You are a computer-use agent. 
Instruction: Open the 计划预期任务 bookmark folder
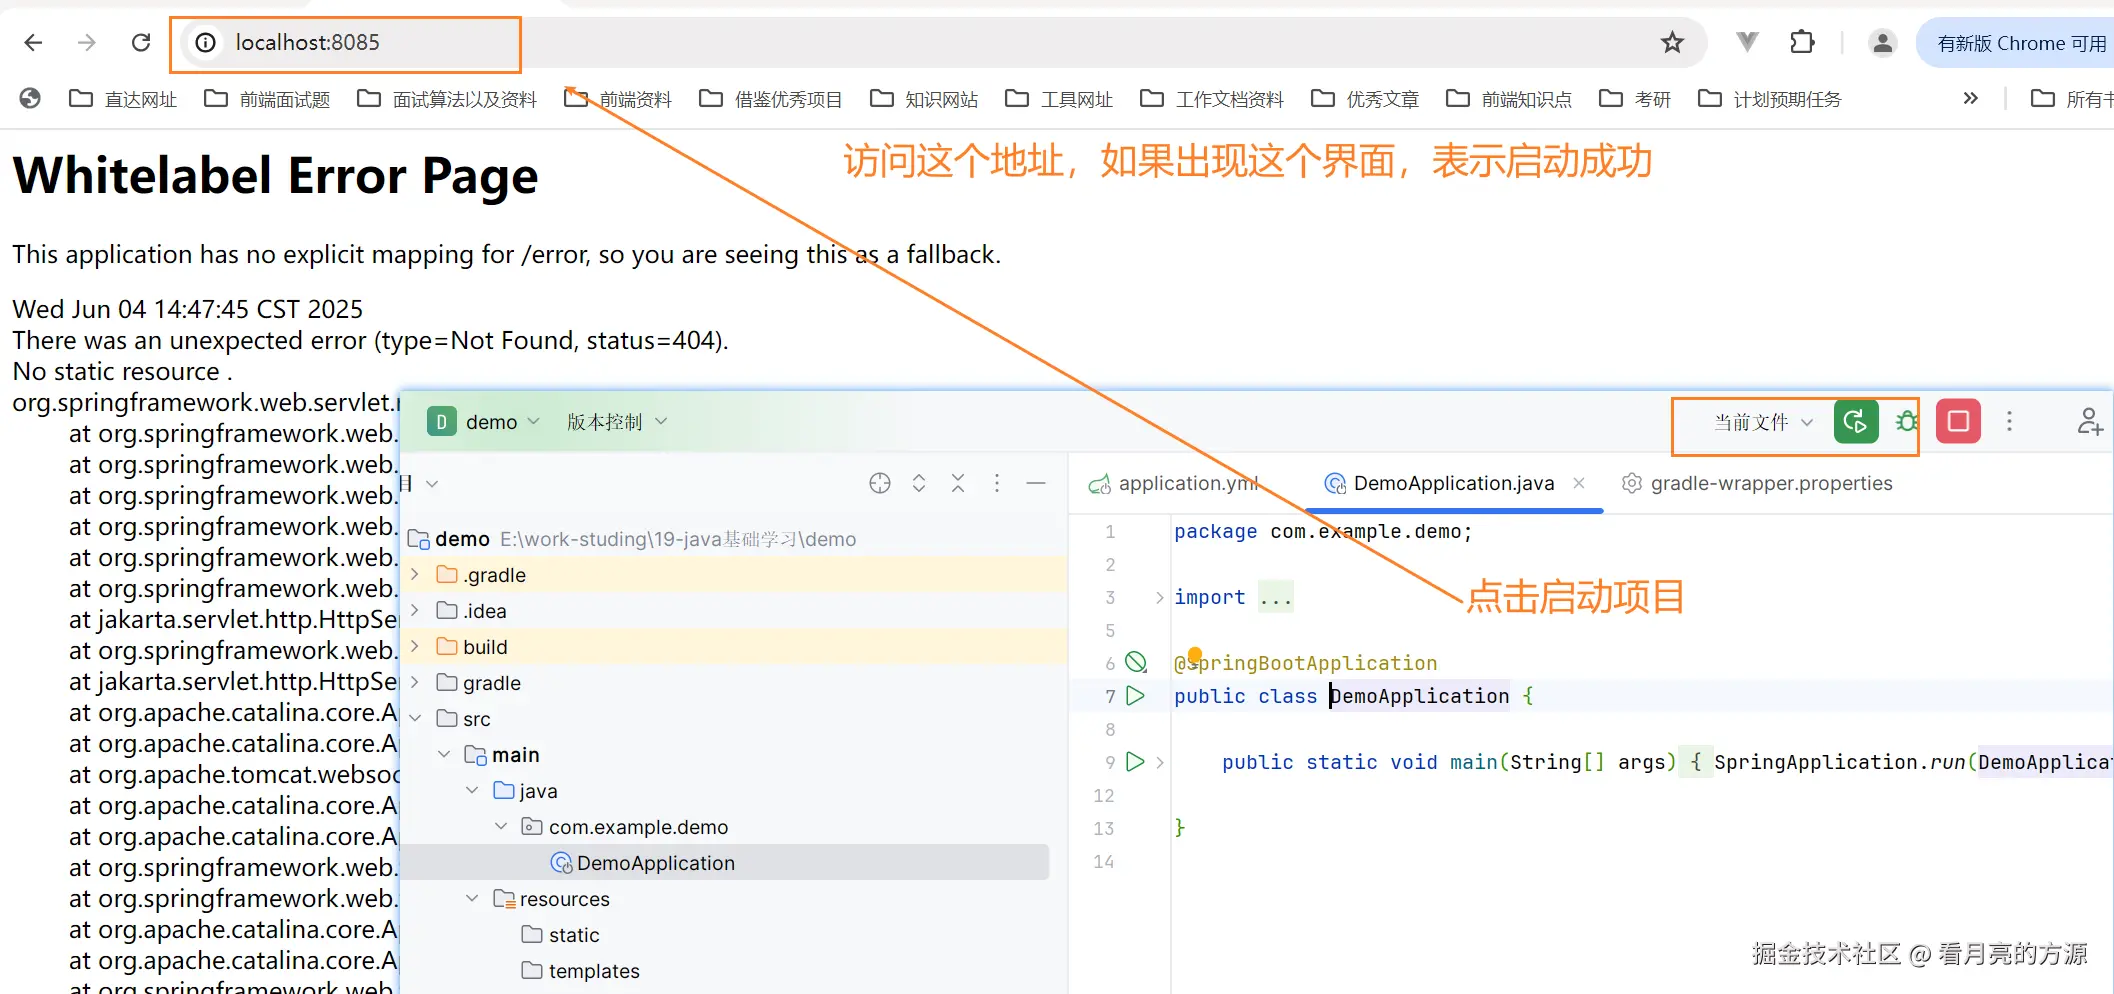click(1769, 99)
